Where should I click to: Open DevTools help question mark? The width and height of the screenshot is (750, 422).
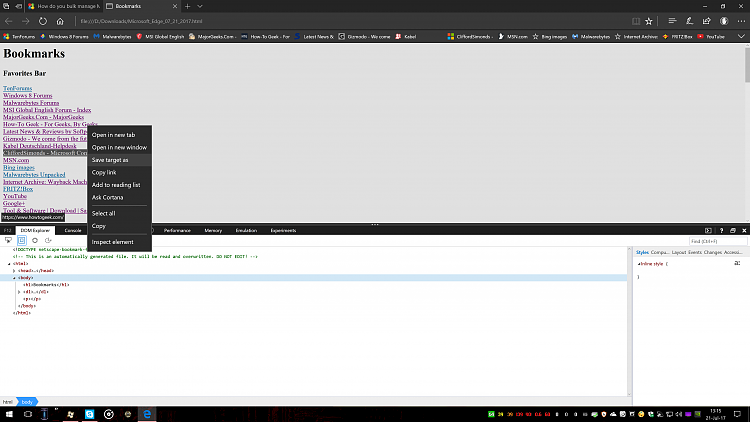(721, 231)
